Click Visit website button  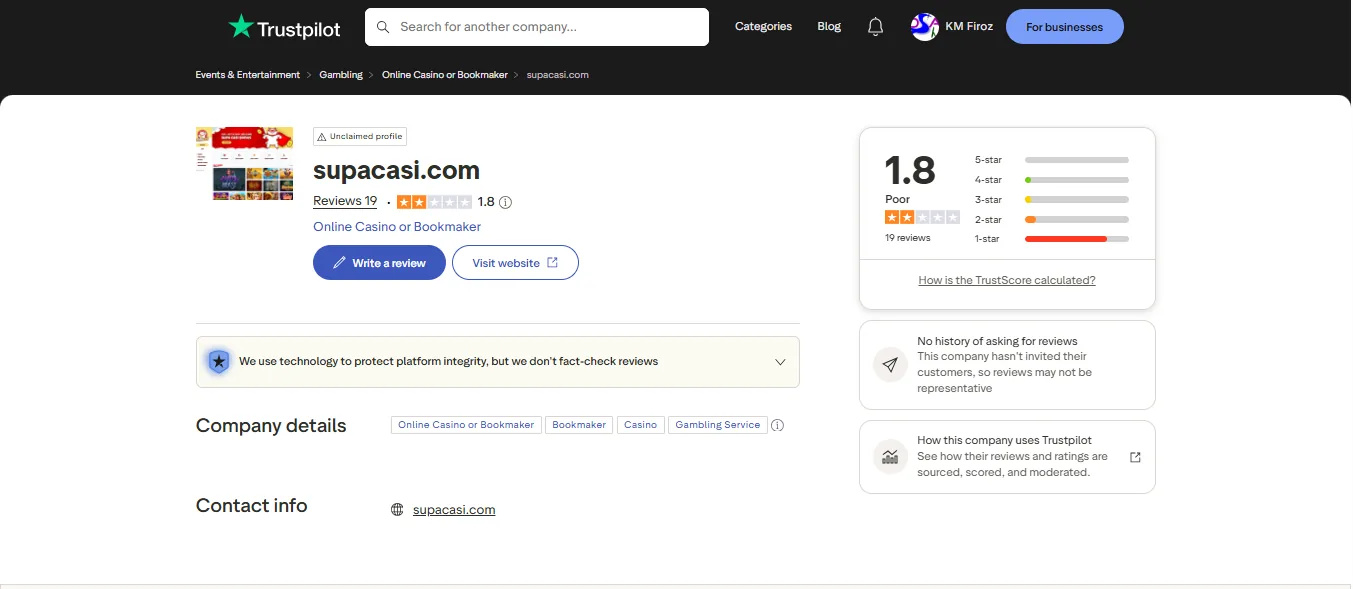[x=515, y=263]
